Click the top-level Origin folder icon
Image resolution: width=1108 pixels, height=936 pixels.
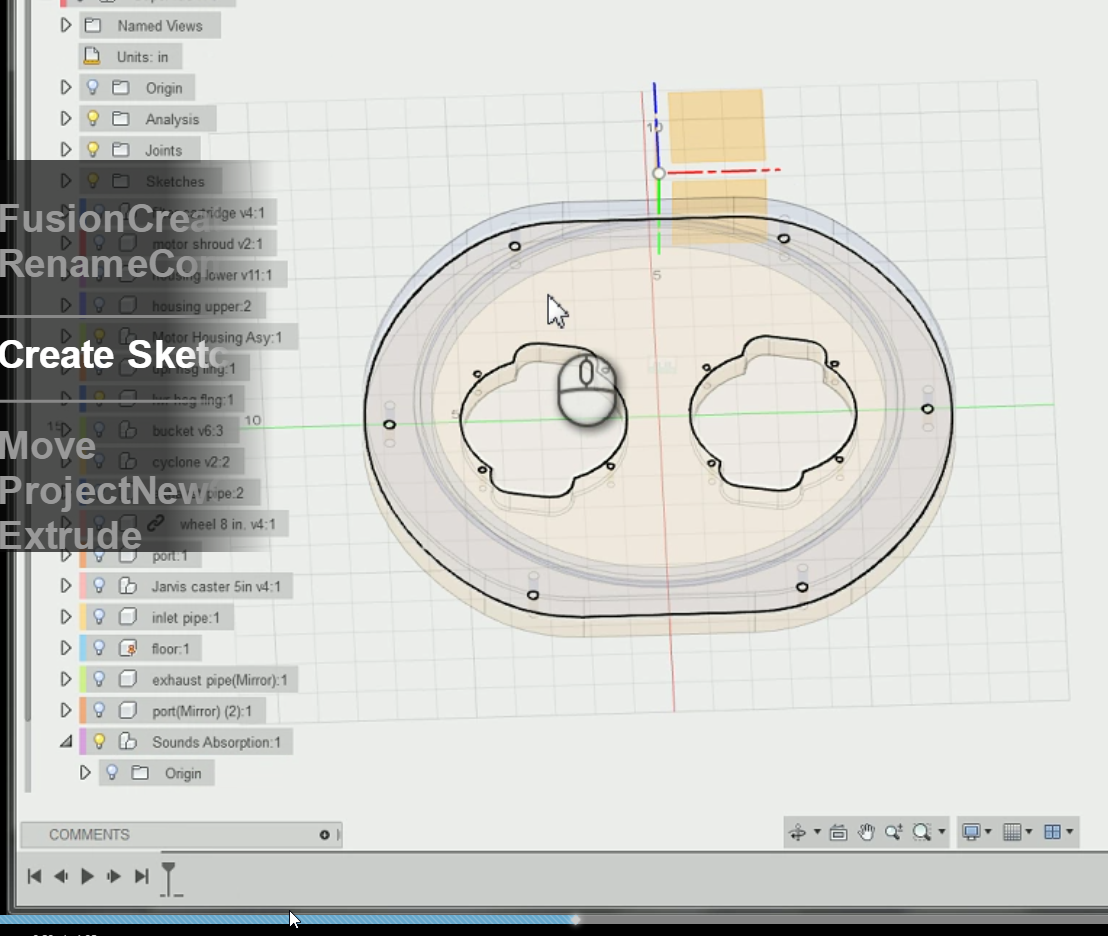(x=121, y=88)
